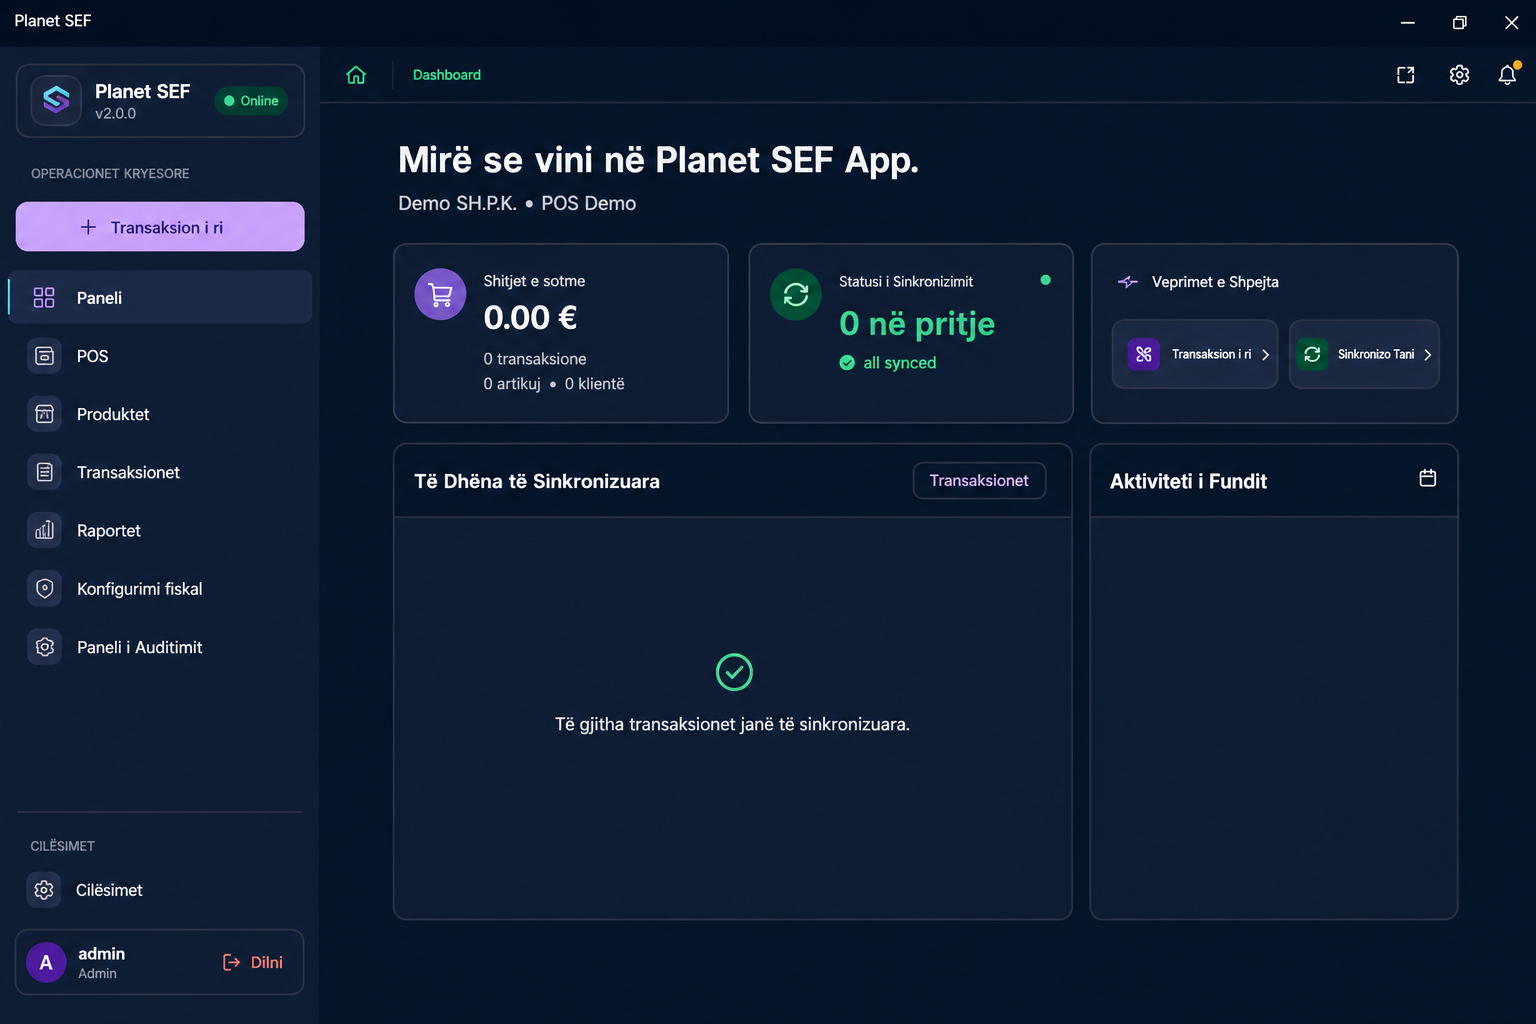The image size is (1536, 1024).
Task: Click Sinkronizo Tani quick action
Action: coord(1364,354)
